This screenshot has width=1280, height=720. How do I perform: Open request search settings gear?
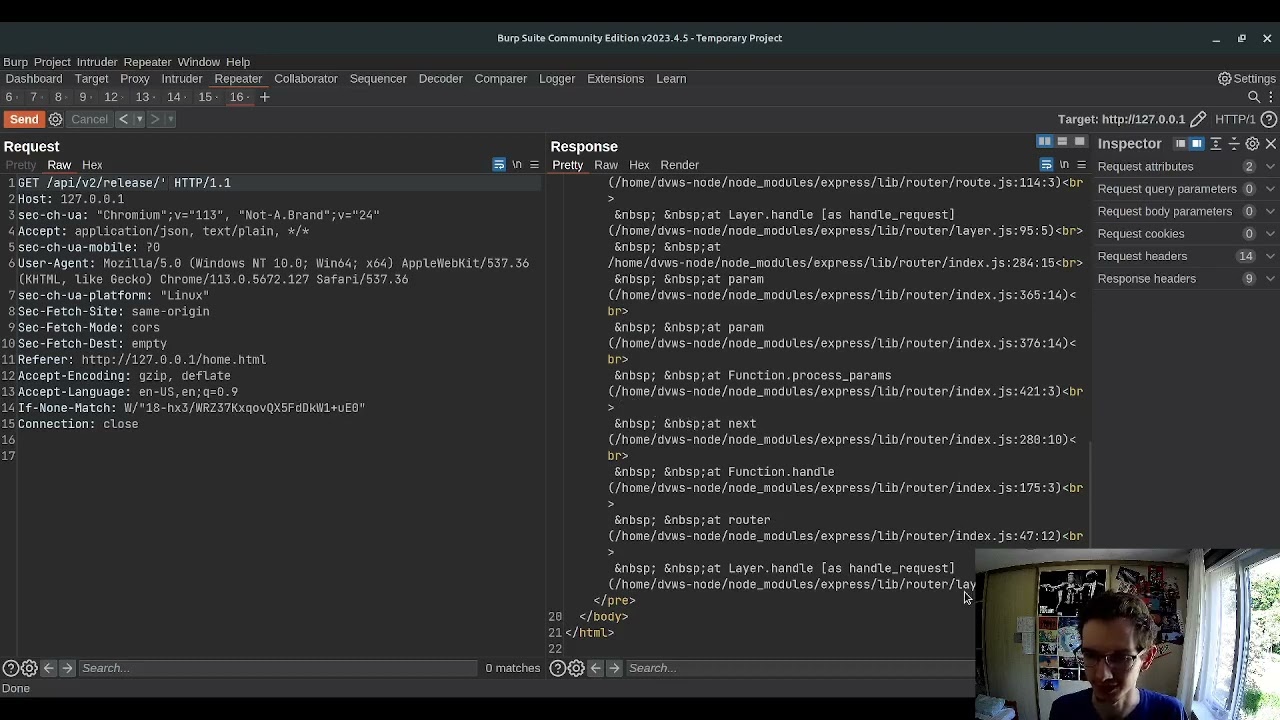click(29, 668)
